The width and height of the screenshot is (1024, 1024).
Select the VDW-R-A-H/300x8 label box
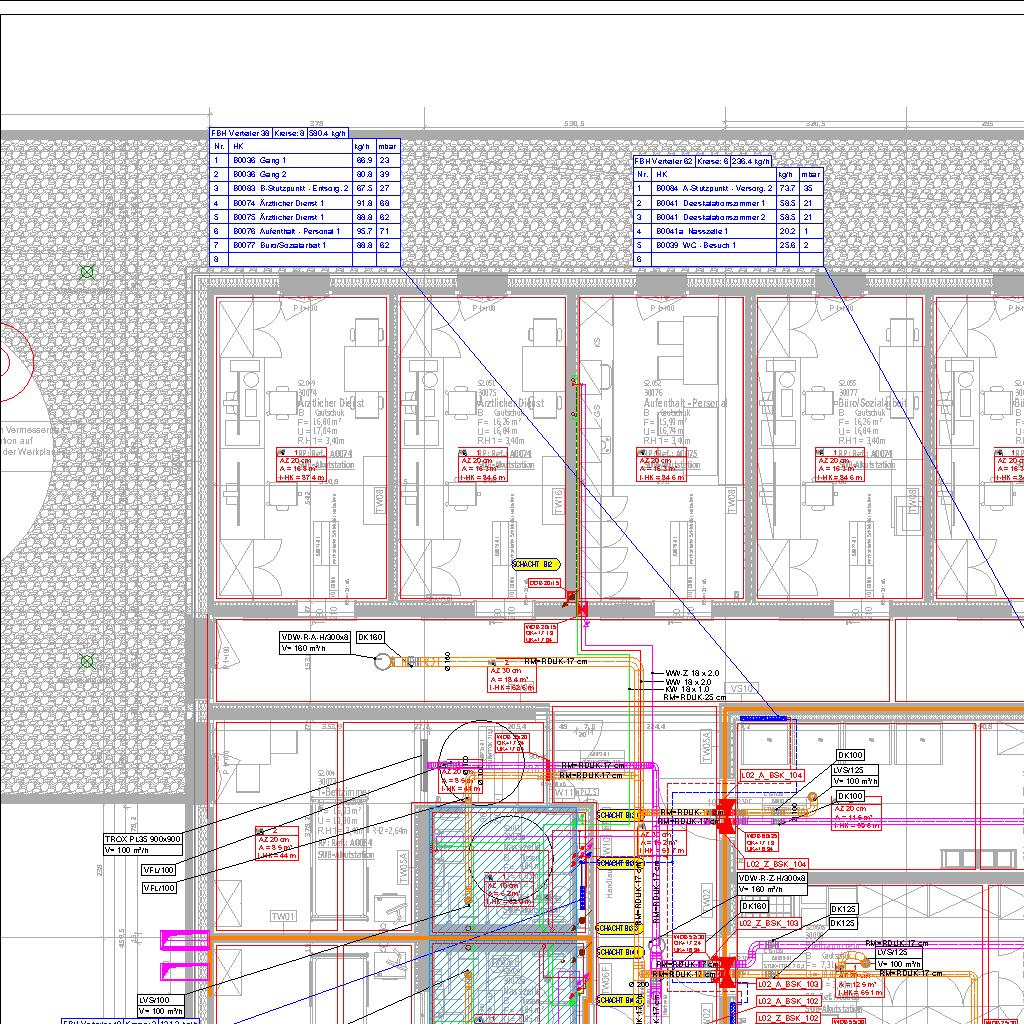[315, 636]
